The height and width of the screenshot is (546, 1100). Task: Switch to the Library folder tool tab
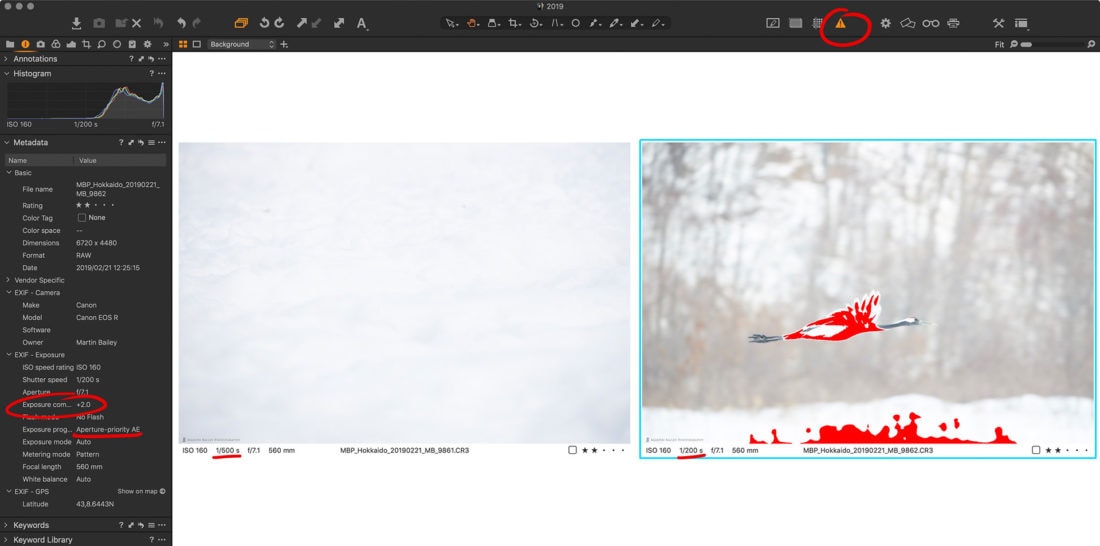10,45
